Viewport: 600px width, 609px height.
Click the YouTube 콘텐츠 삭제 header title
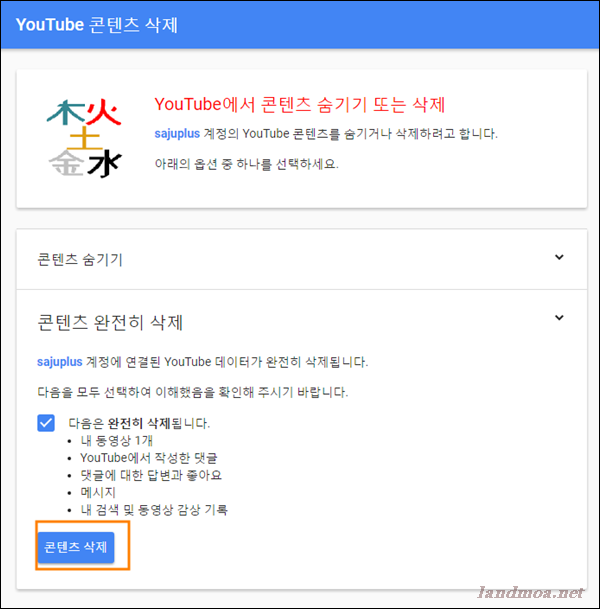click(97, 25)
